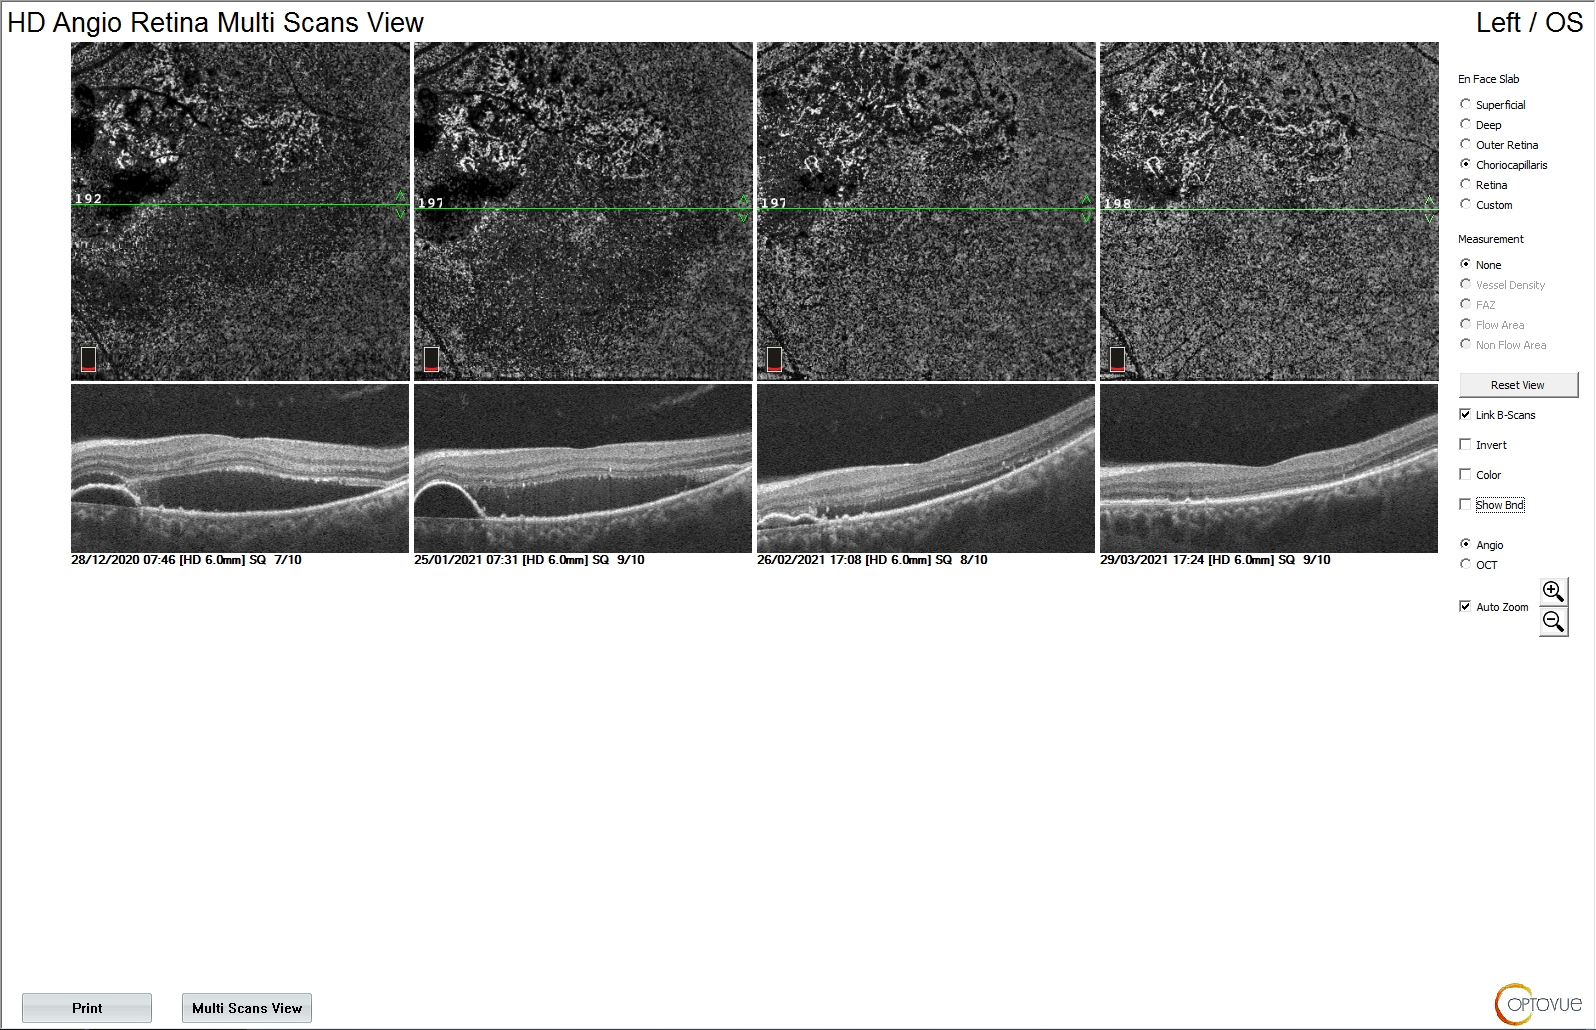Select the Deep en face slab
The width and height of the screenshot is (1596, 1030).
[x=1466, y=124]
